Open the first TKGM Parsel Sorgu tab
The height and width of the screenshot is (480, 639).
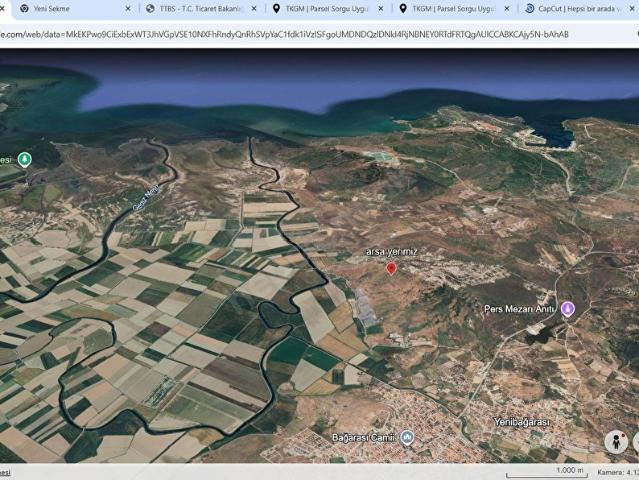[325, 8]
